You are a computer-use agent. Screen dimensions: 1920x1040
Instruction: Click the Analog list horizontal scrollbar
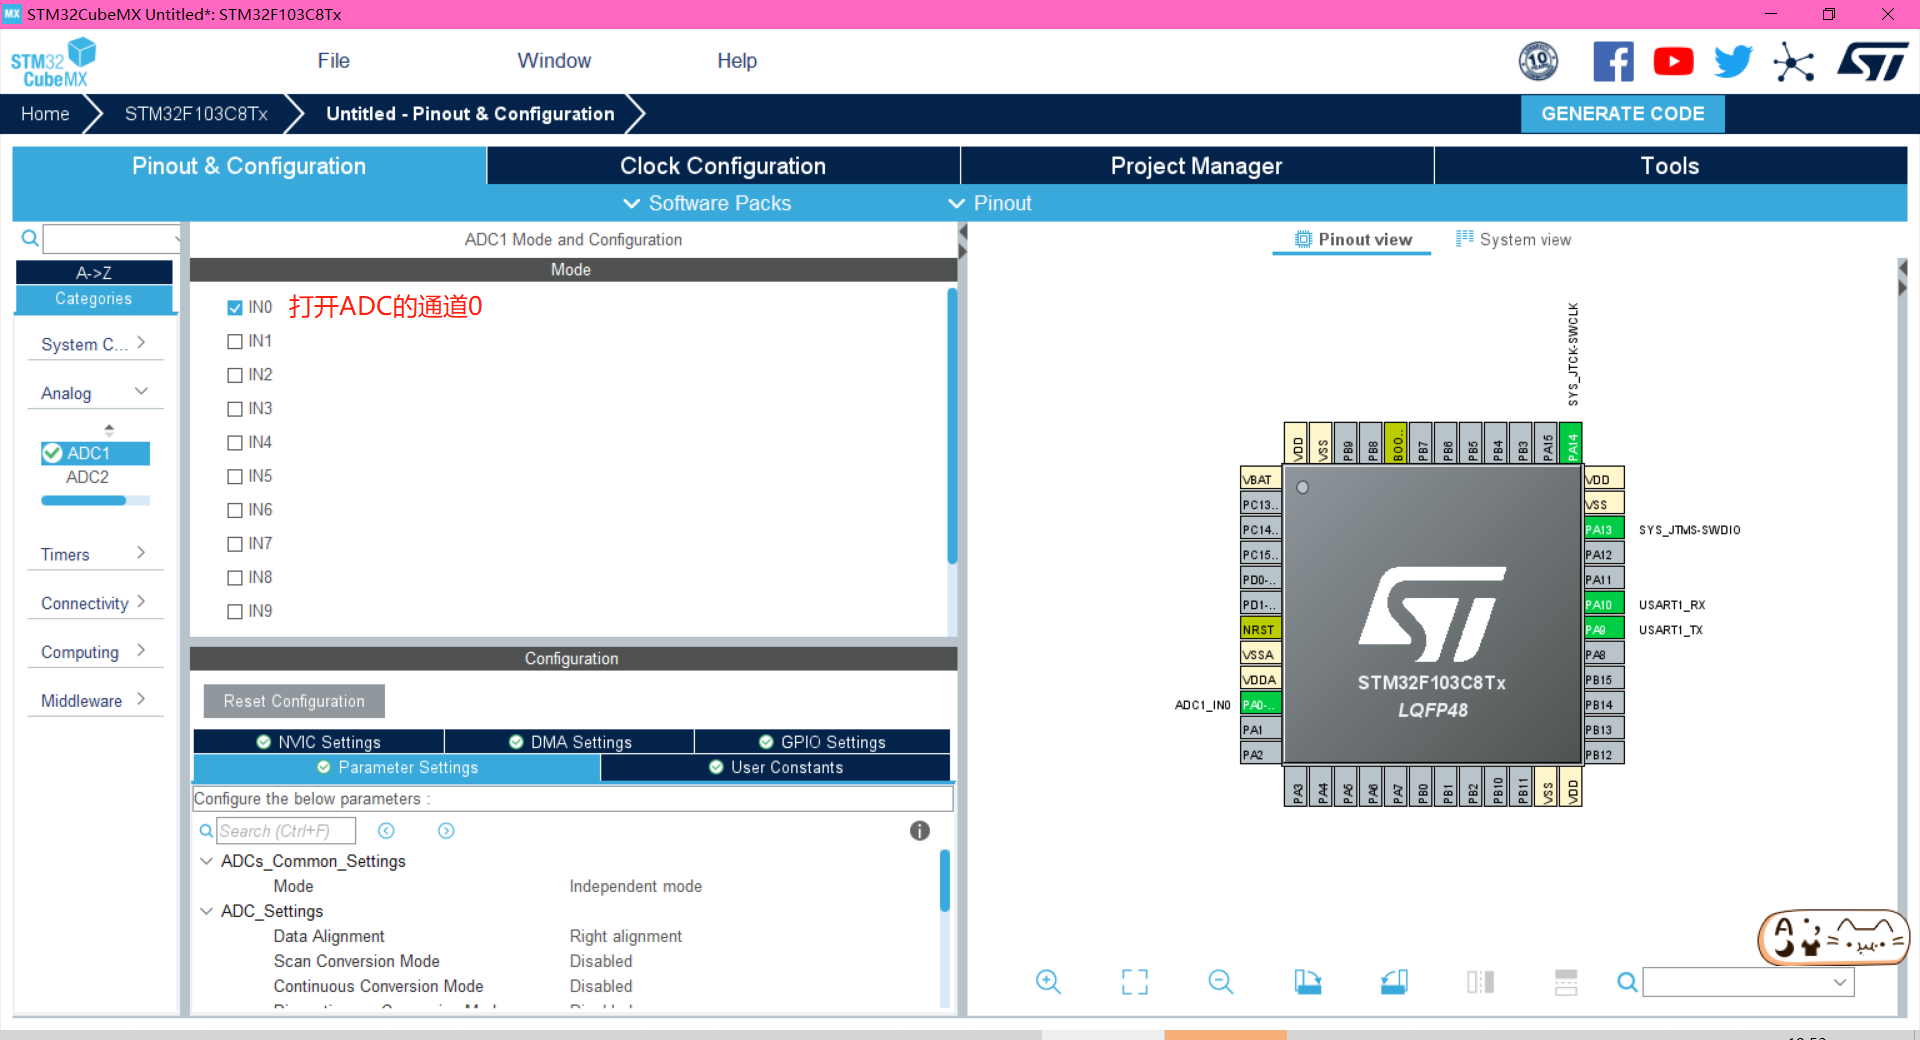[84, 500]
